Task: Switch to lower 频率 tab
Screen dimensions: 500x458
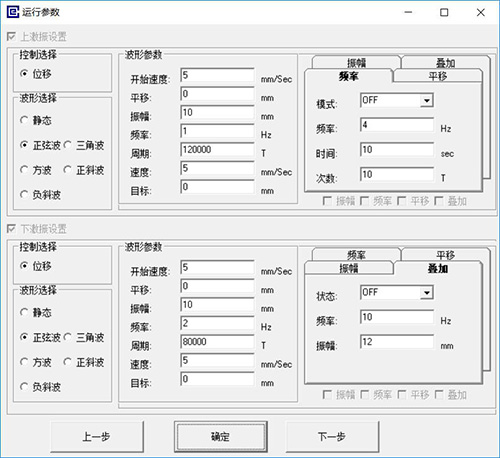Action: [x=356, y=255]
